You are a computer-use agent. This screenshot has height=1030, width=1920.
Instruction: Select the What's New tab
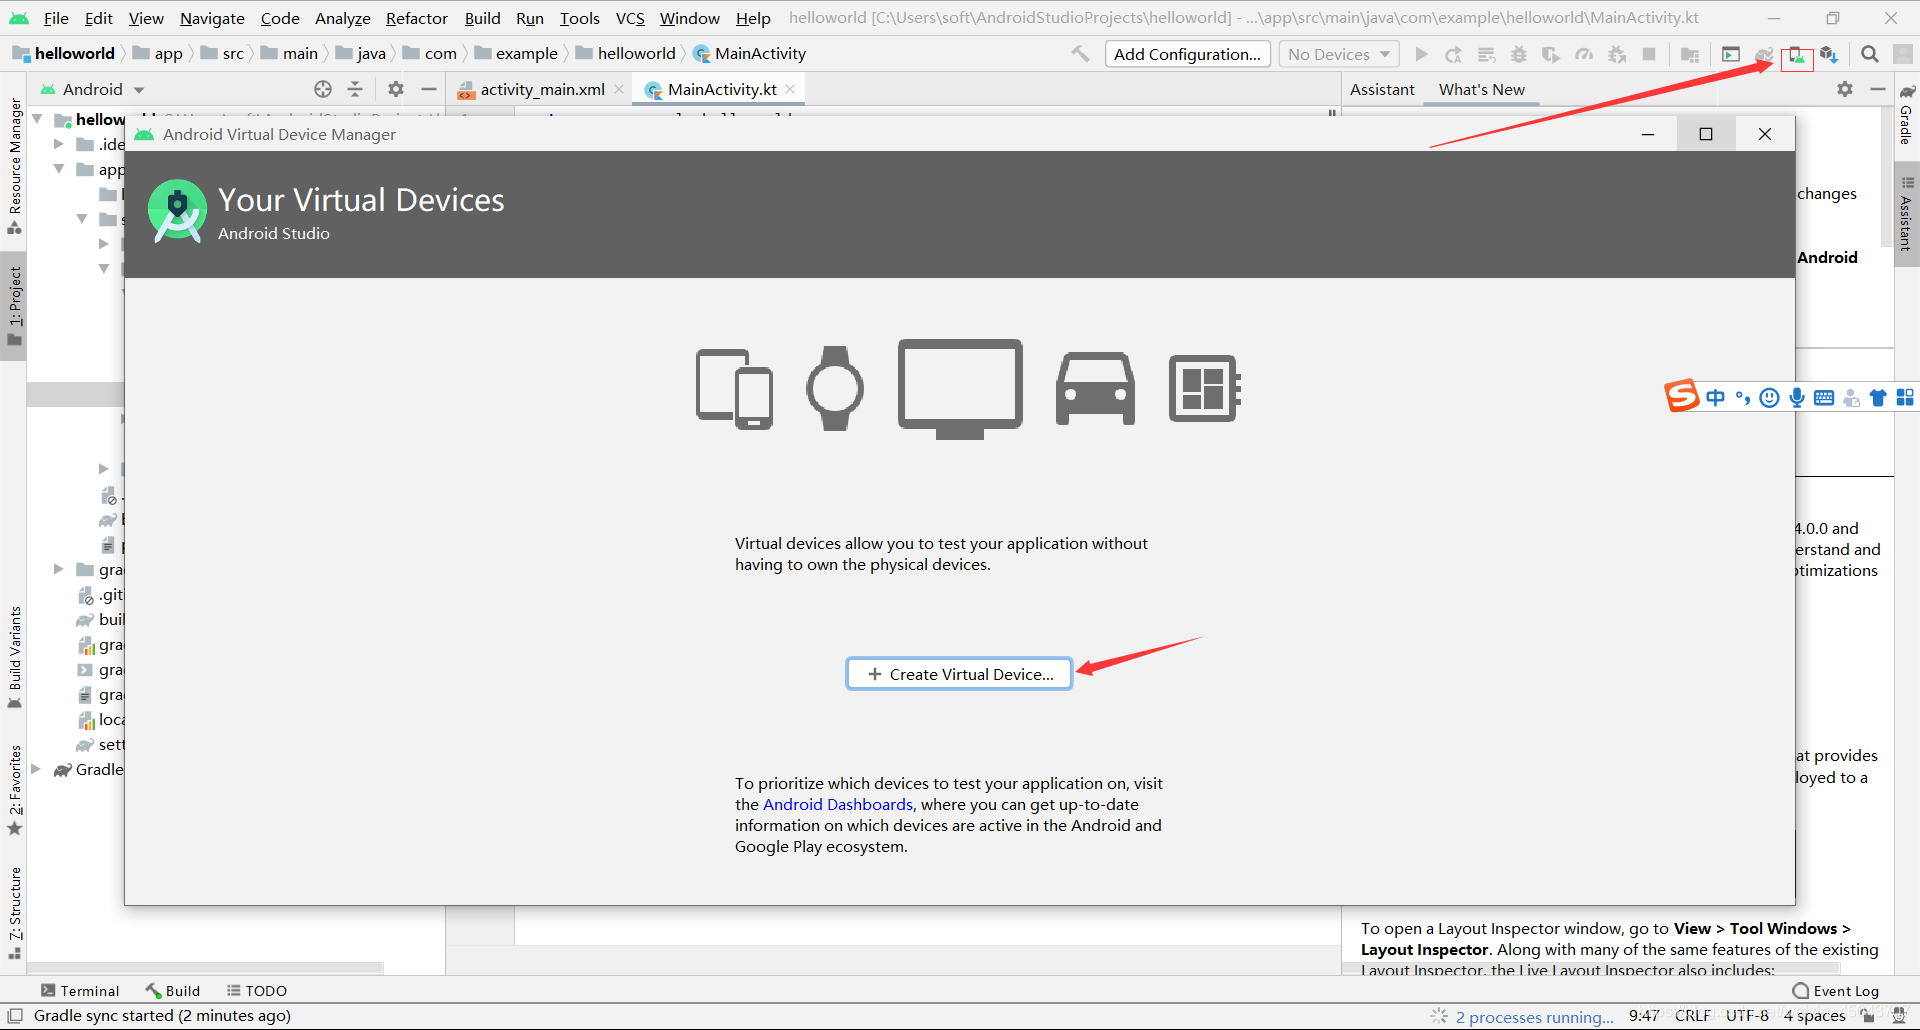(x=1481, y=89)
